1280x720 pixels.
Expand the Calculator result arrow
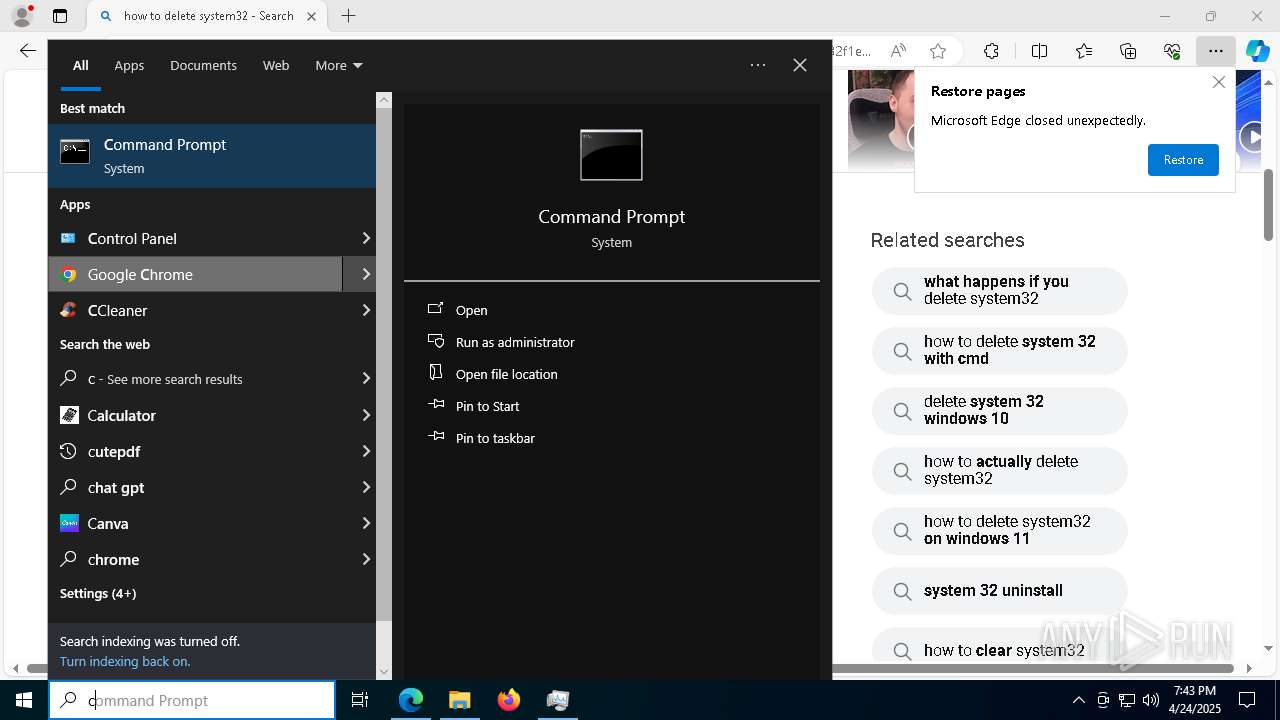(366, 415)
